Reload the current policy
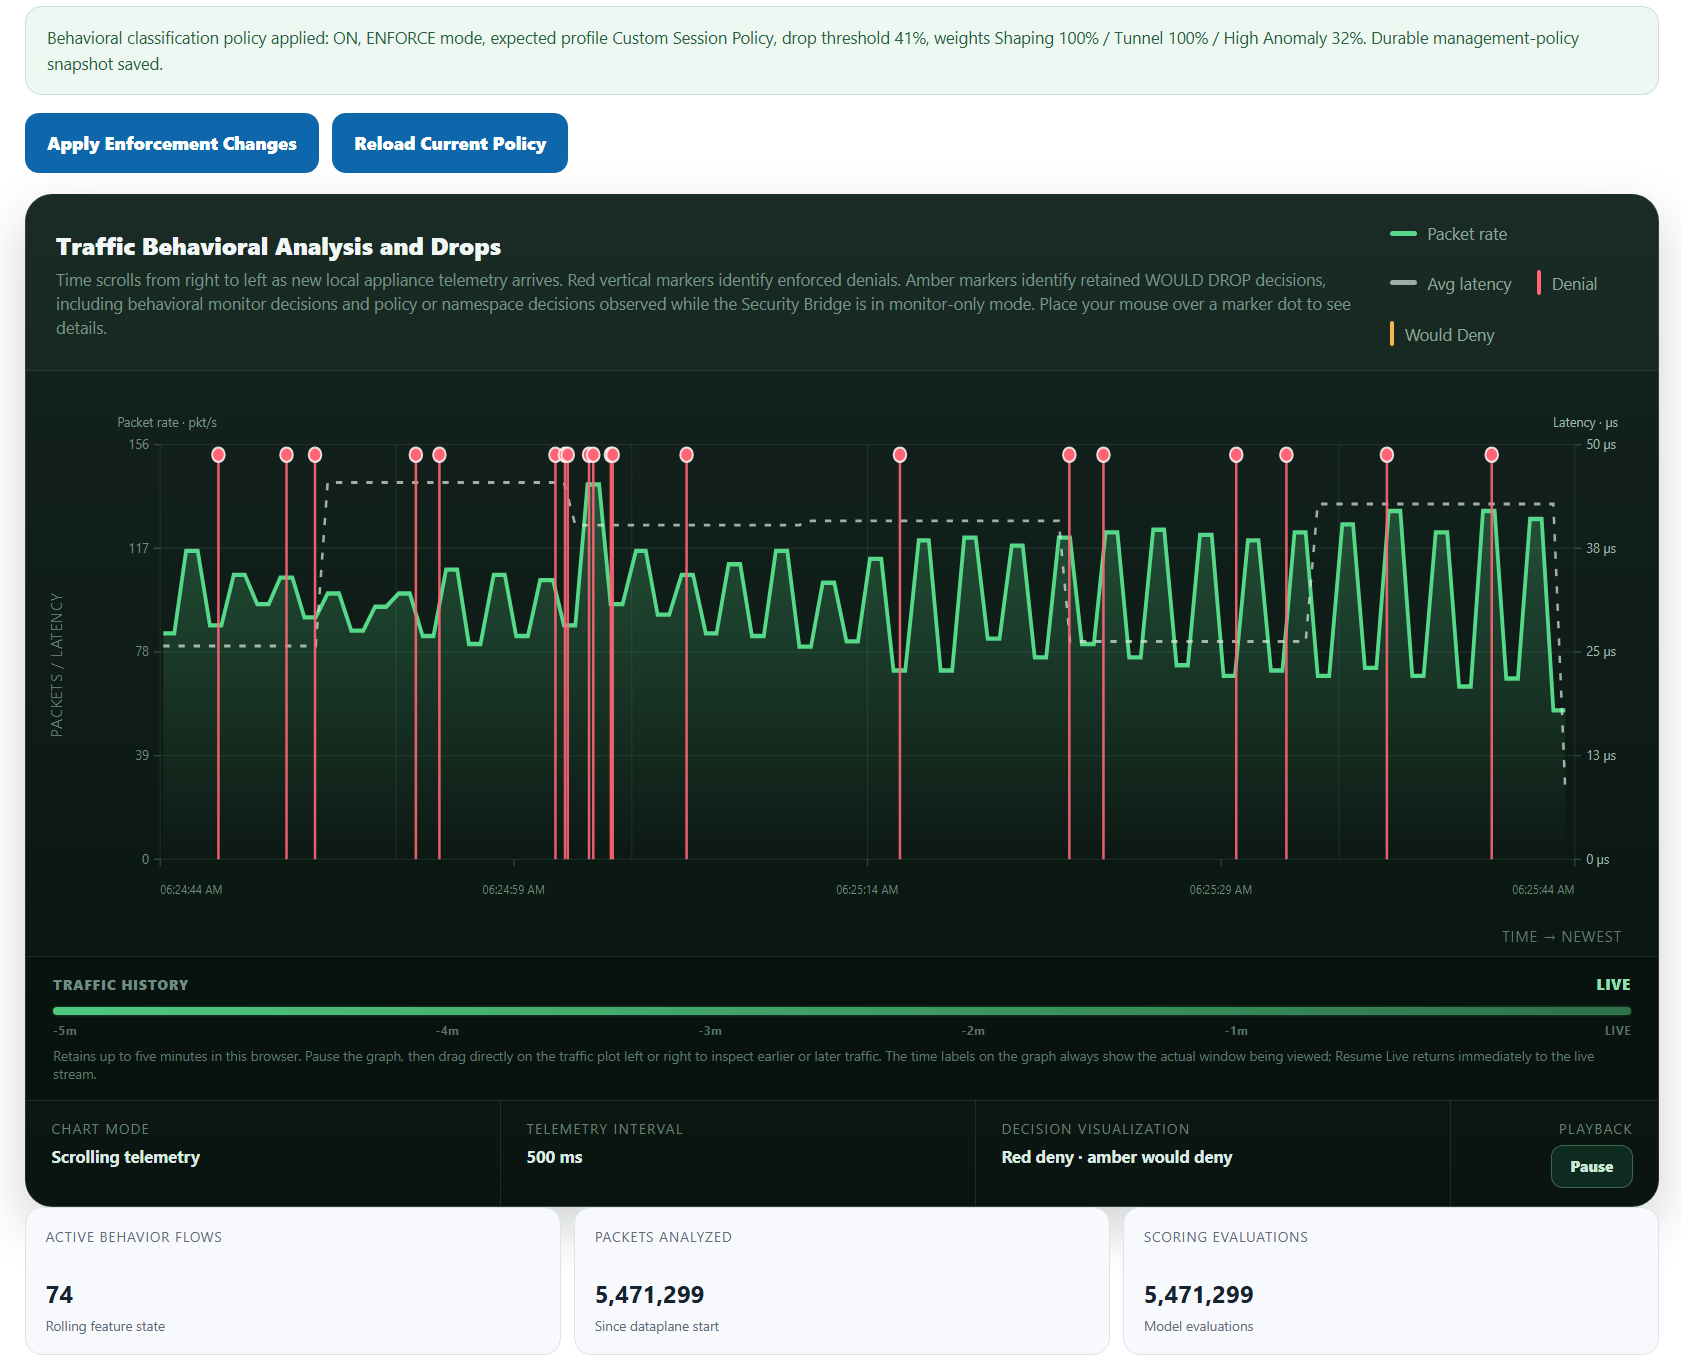This screenshot has width=1681, height=1361. click(x=450, y=143)
